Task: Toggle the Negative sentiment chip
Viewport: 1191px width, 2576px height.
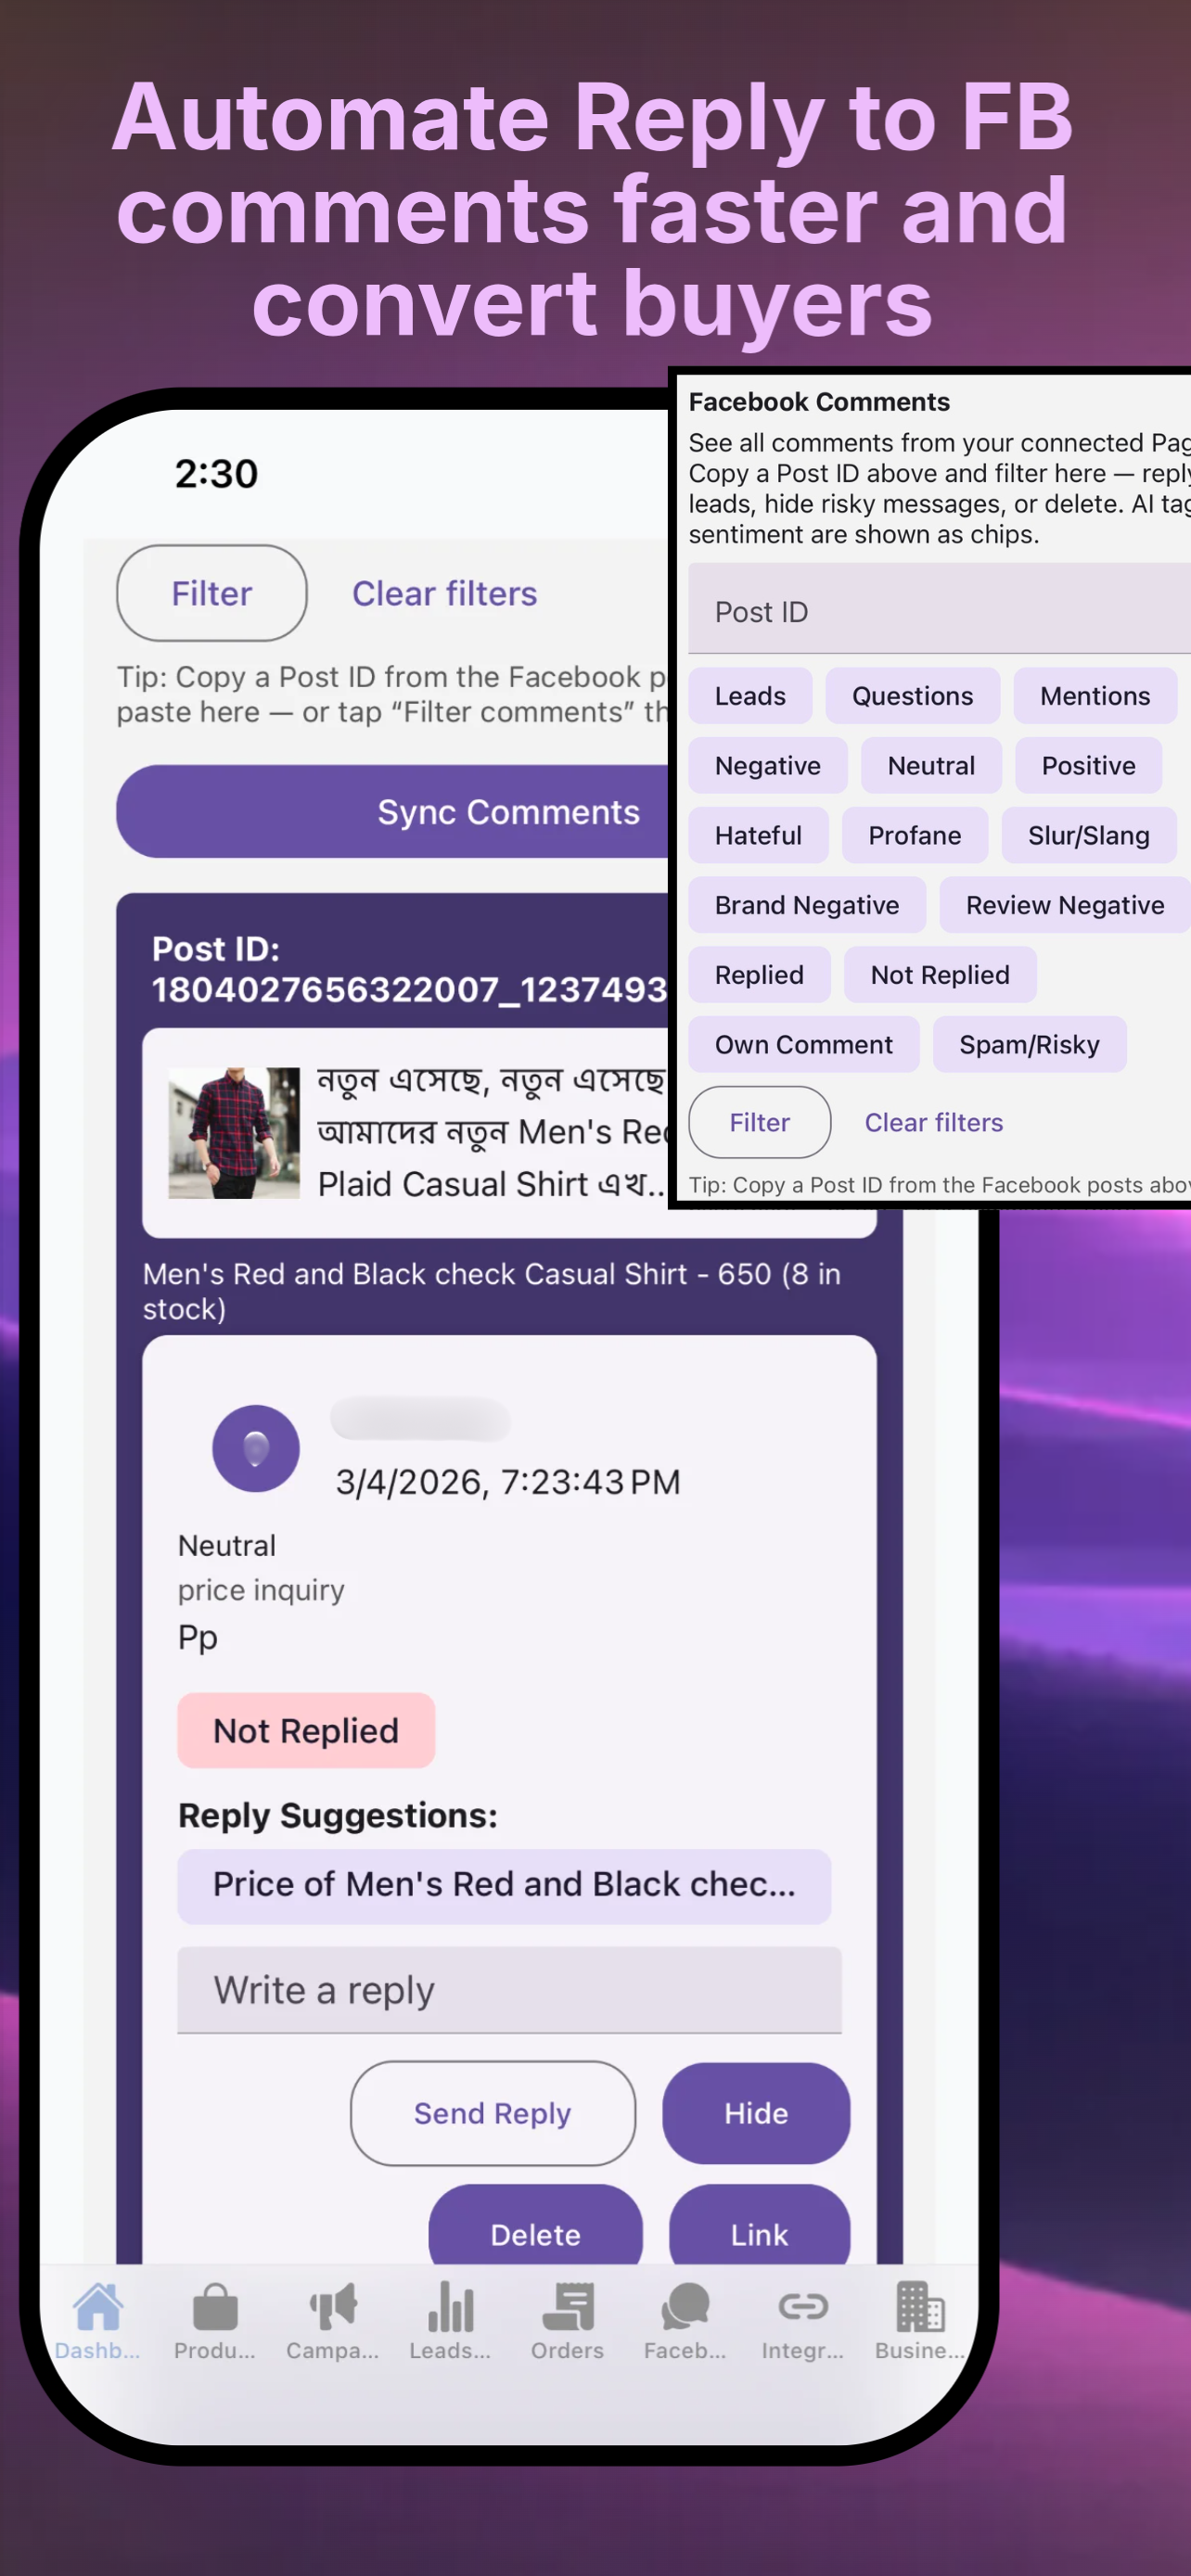Action: (768, 766)
